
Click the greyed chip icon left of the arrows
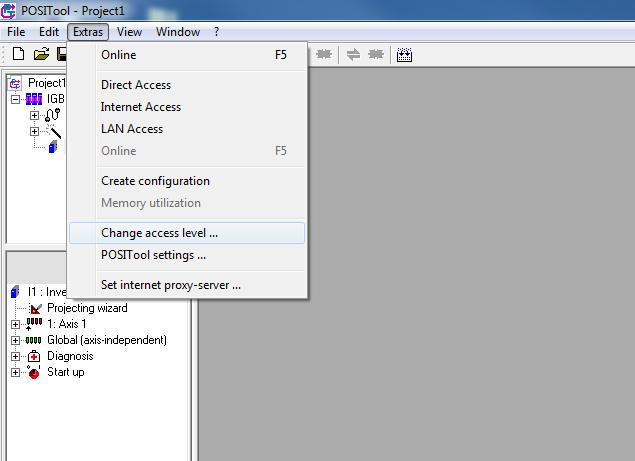324,54
